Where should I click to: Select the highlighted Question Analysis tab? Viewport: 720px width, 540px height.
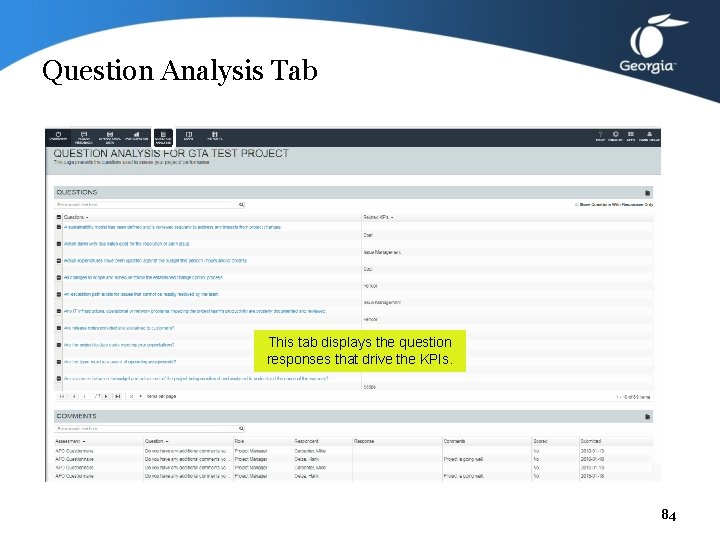(163, 137)
